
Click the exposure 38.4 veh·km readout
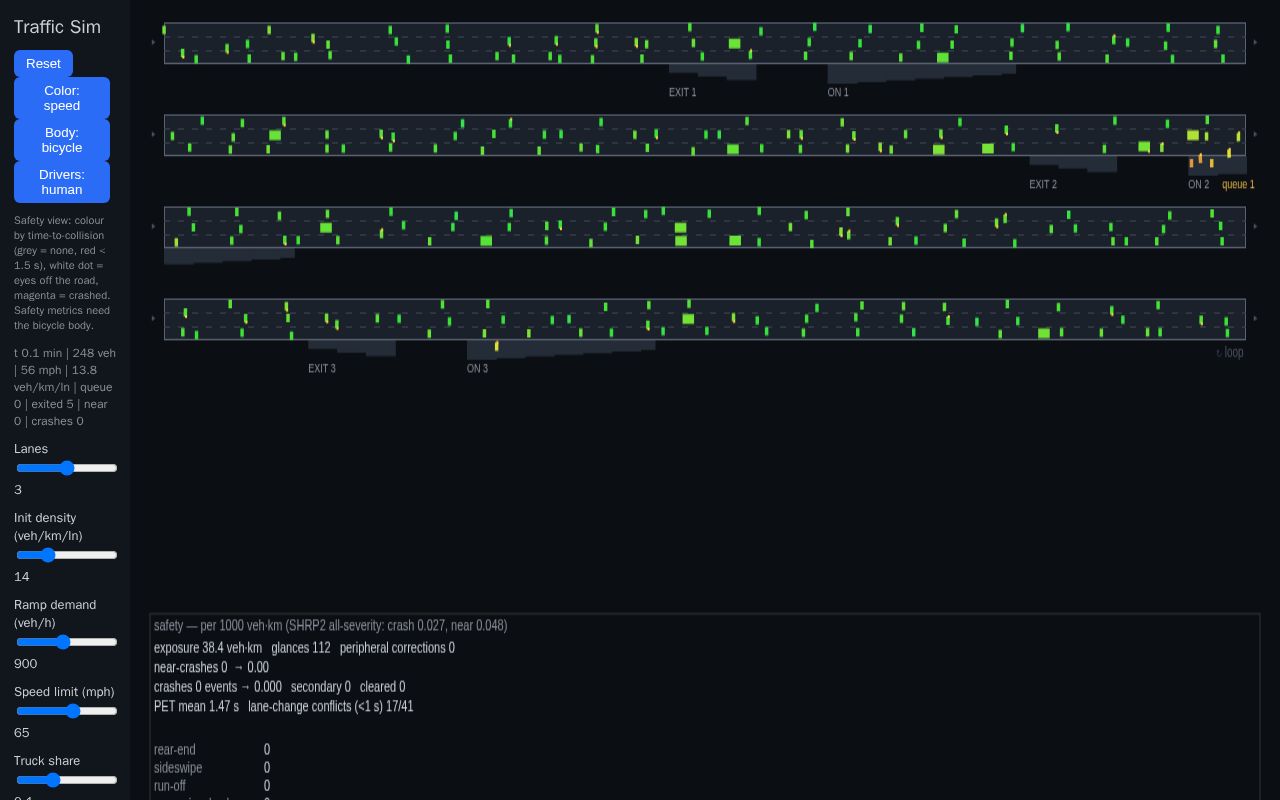(x=208, y=648)
